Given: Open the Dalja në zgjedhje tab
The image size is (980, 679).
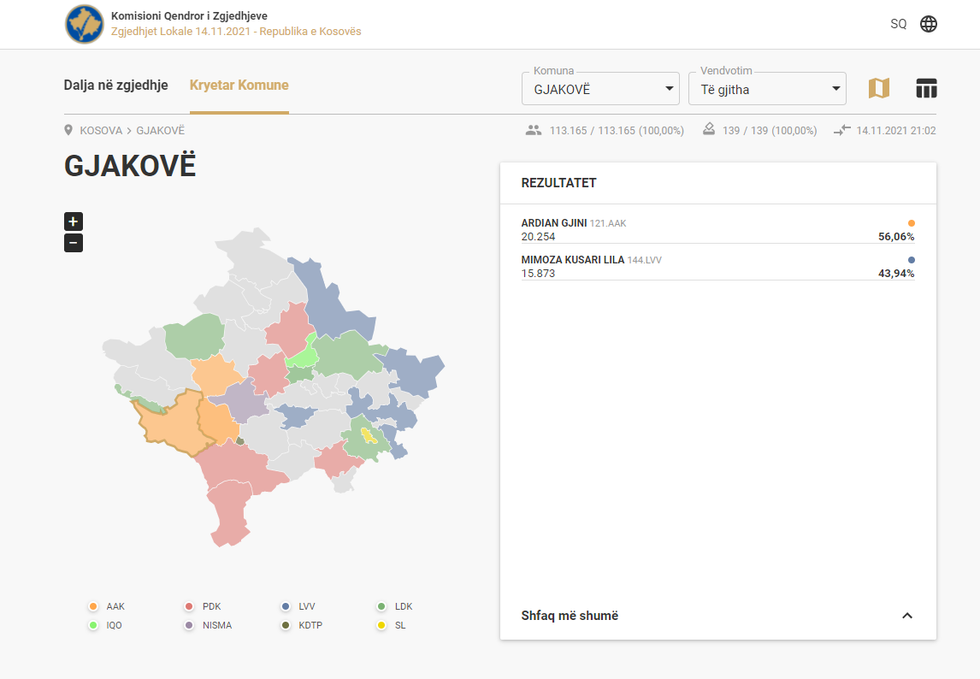Looking at the screenshot, I should click(x=116, y=85).
